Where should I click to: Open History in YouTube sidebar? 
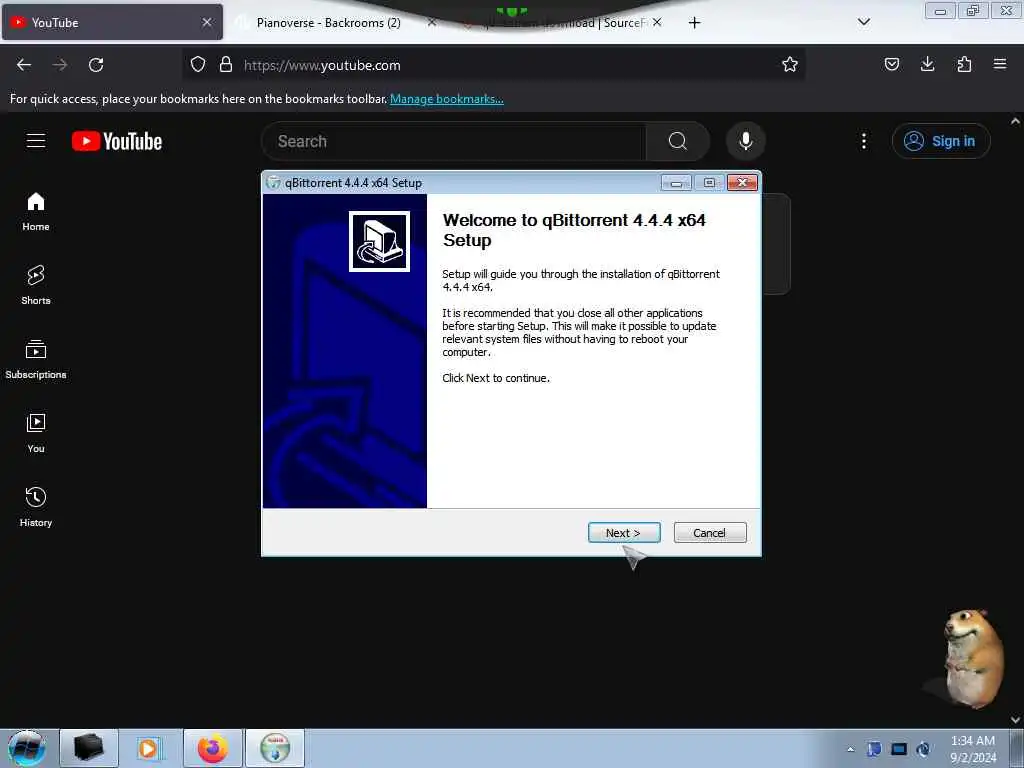point(36,507)
